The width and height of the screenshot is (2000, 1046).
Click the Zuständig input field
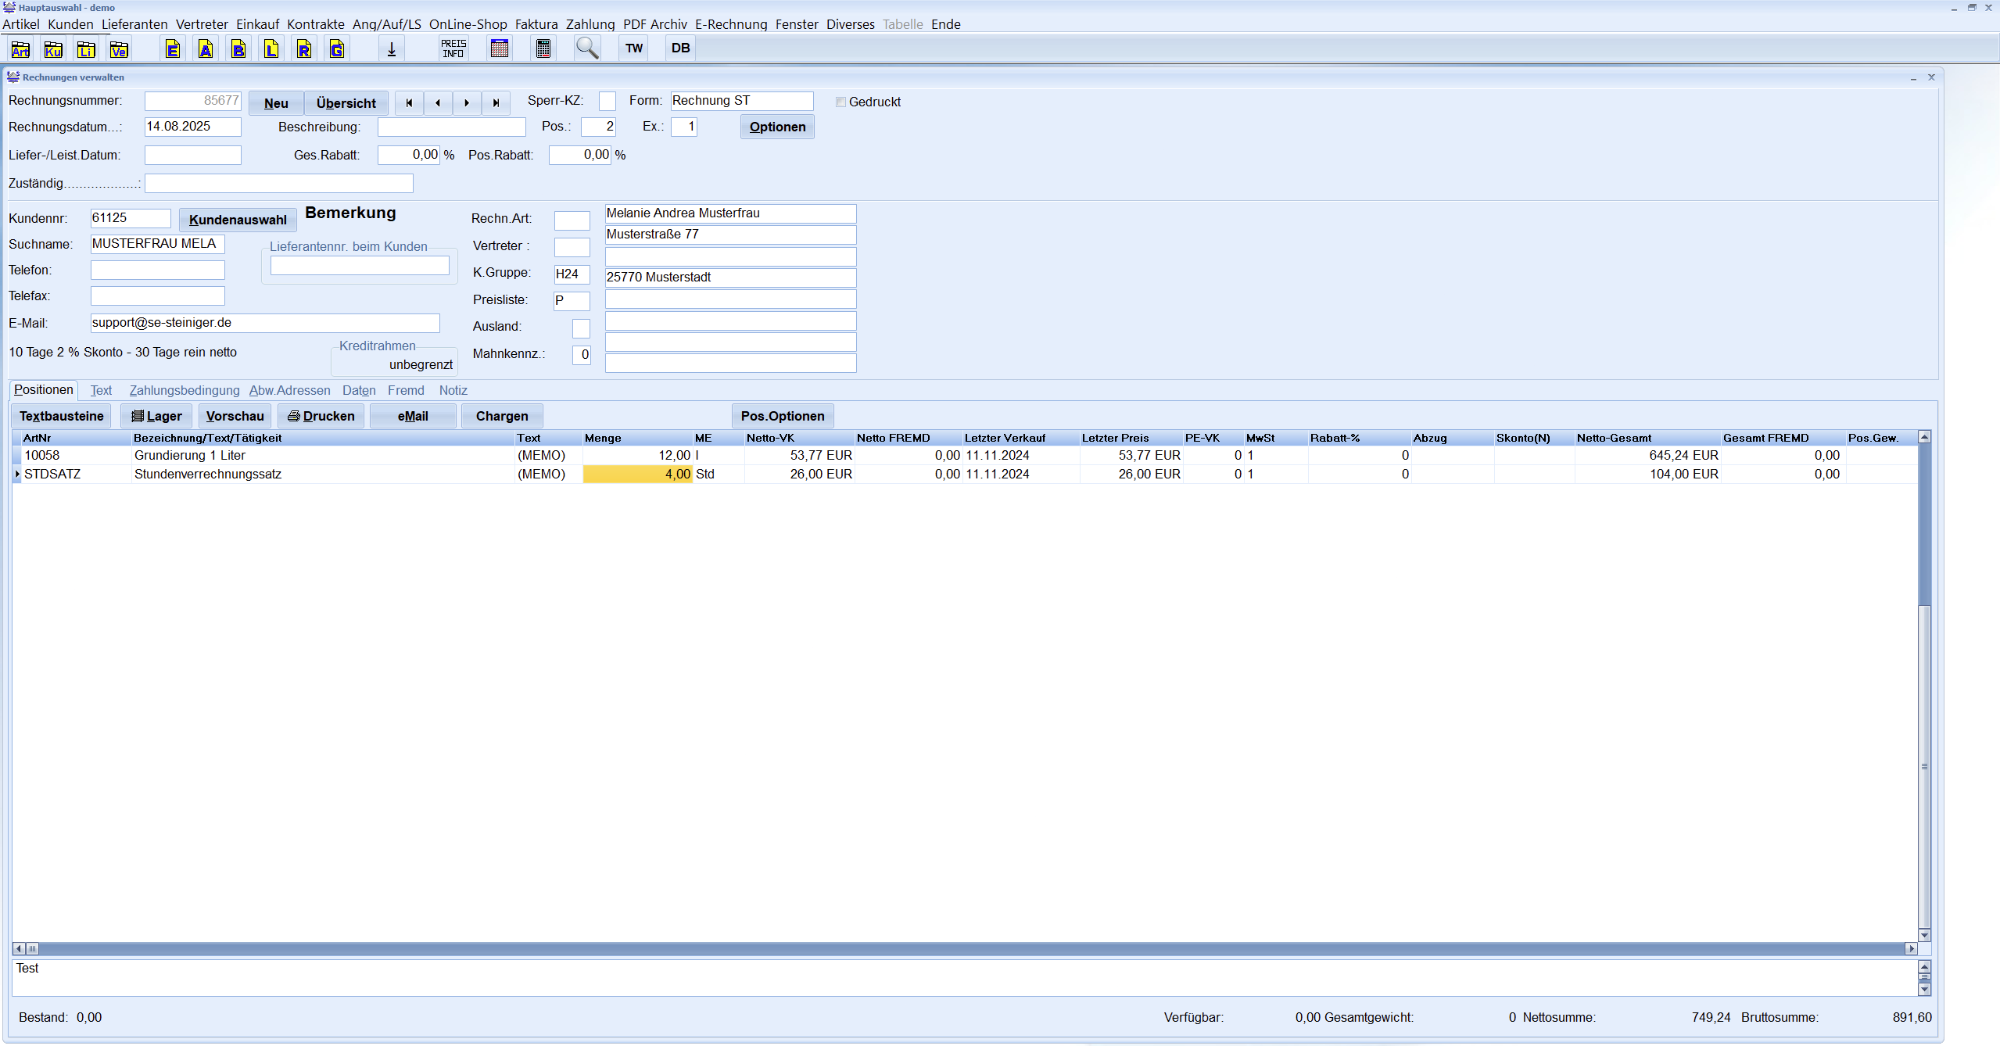(279, 183)
